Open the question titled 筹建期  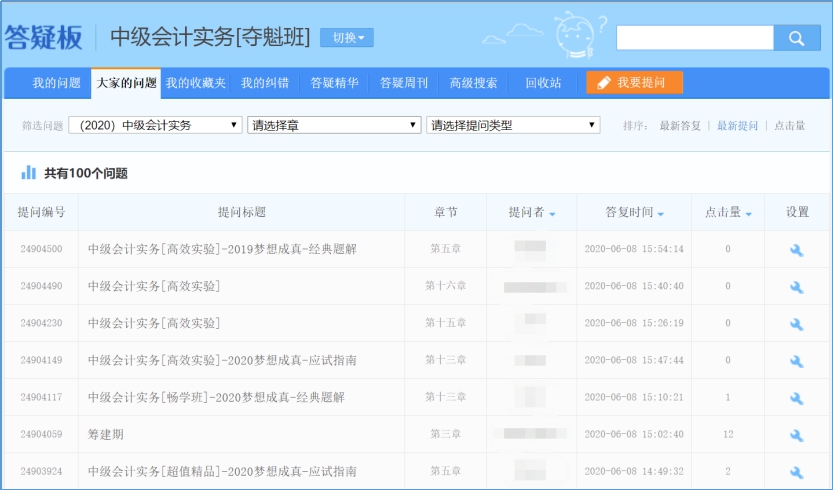tap(106, 435)
